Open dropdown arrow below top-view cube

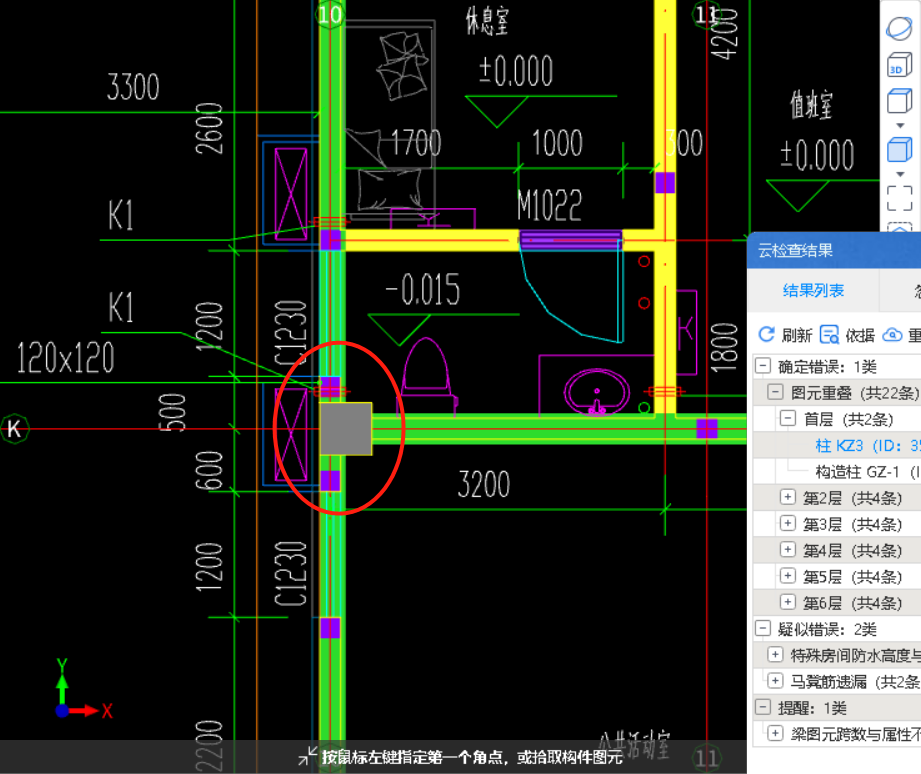(x=900, y=126)
